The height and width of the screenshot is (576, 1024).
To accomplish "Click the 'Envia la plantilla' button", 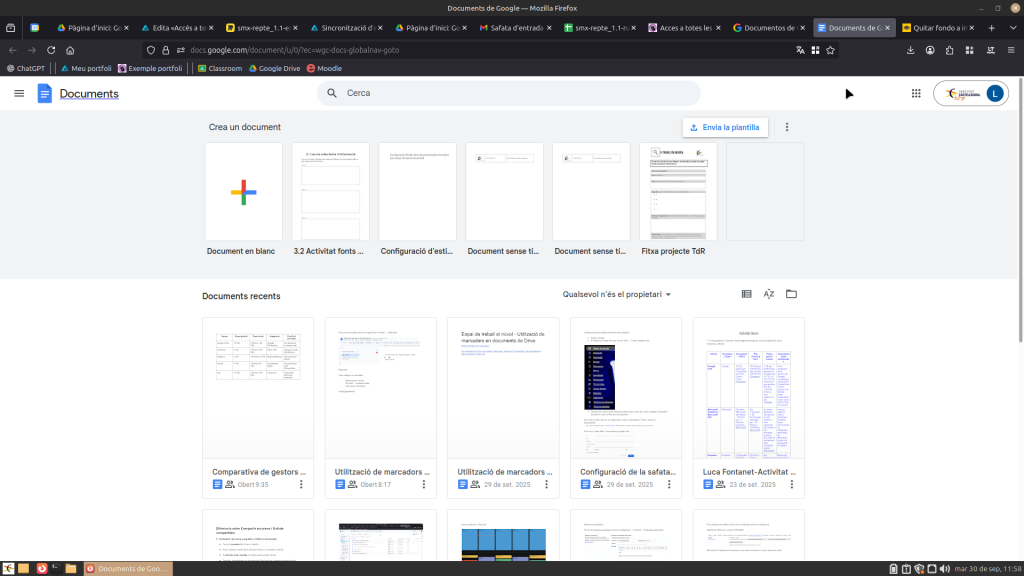I will tap(725, 127).
